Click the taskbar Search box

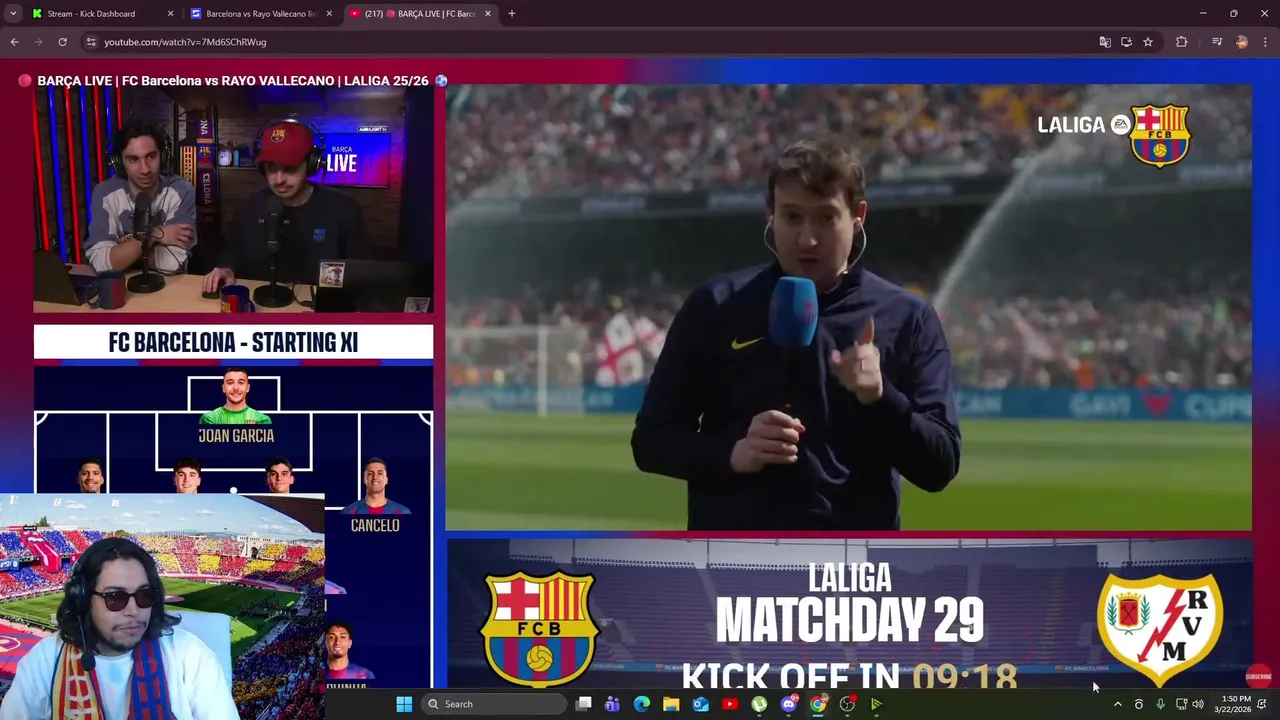click(493, 704)
